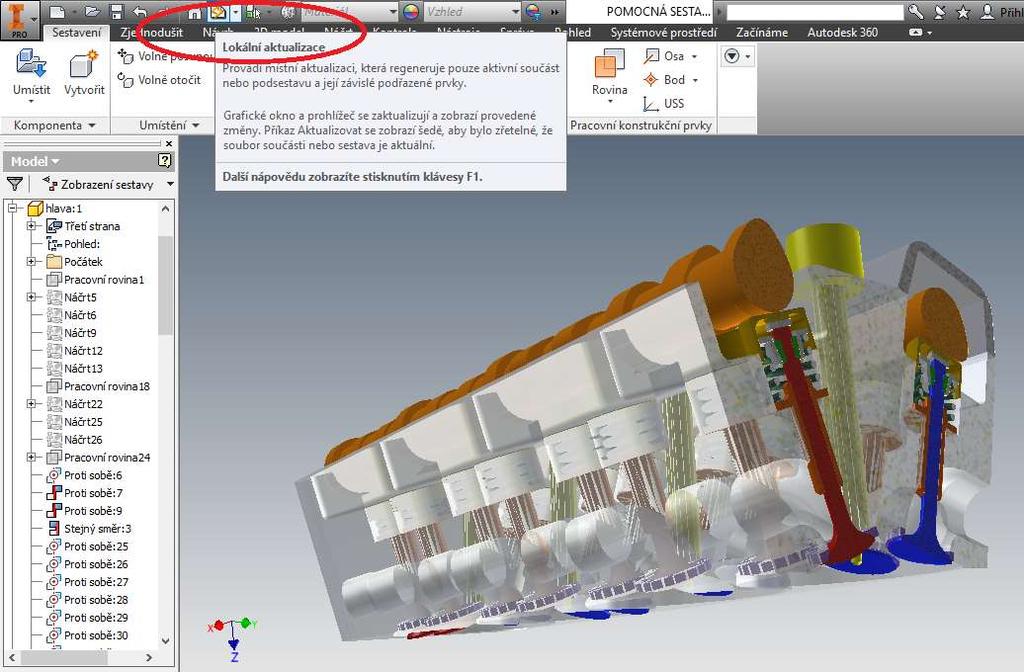Image resolution: width=1024 pixels, height=672 pixels.
Task: Close the Model browser panel
Action: click(x=169, y=143)
